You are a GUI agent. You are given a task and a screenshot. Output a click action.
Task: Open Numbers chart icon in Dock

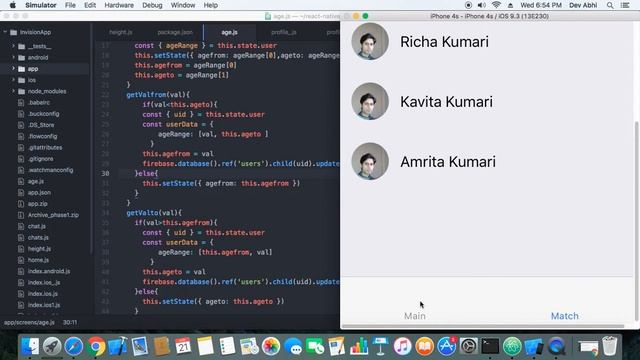click(359, 346)
